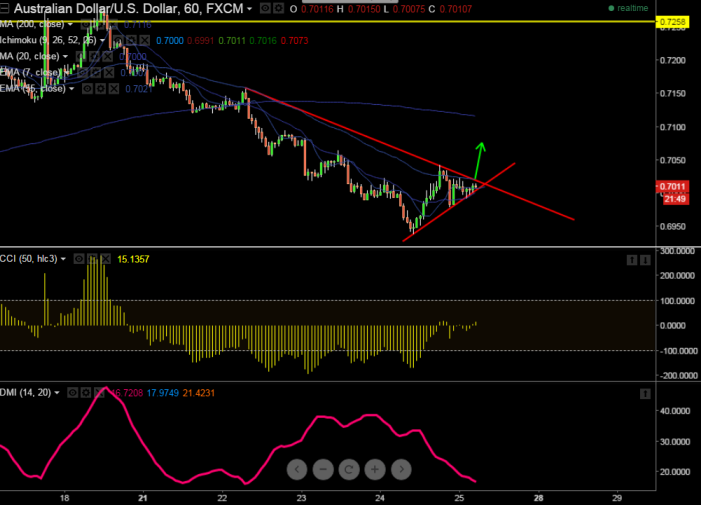This screenshot has height=505, width=701.
Task: Open the CCI (50, hlc3) dropdown arrow
Action: click(63, 259)
